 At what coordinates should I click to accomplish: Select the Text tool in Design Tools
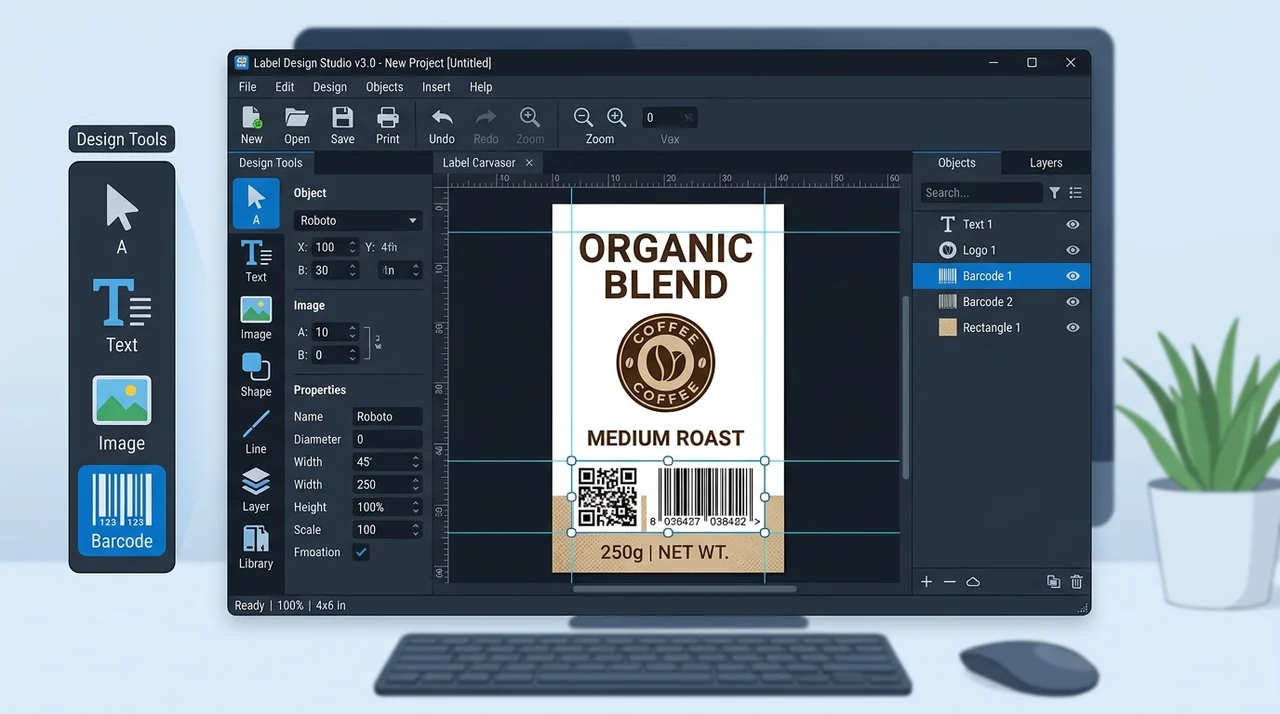[x=256, y=262]
